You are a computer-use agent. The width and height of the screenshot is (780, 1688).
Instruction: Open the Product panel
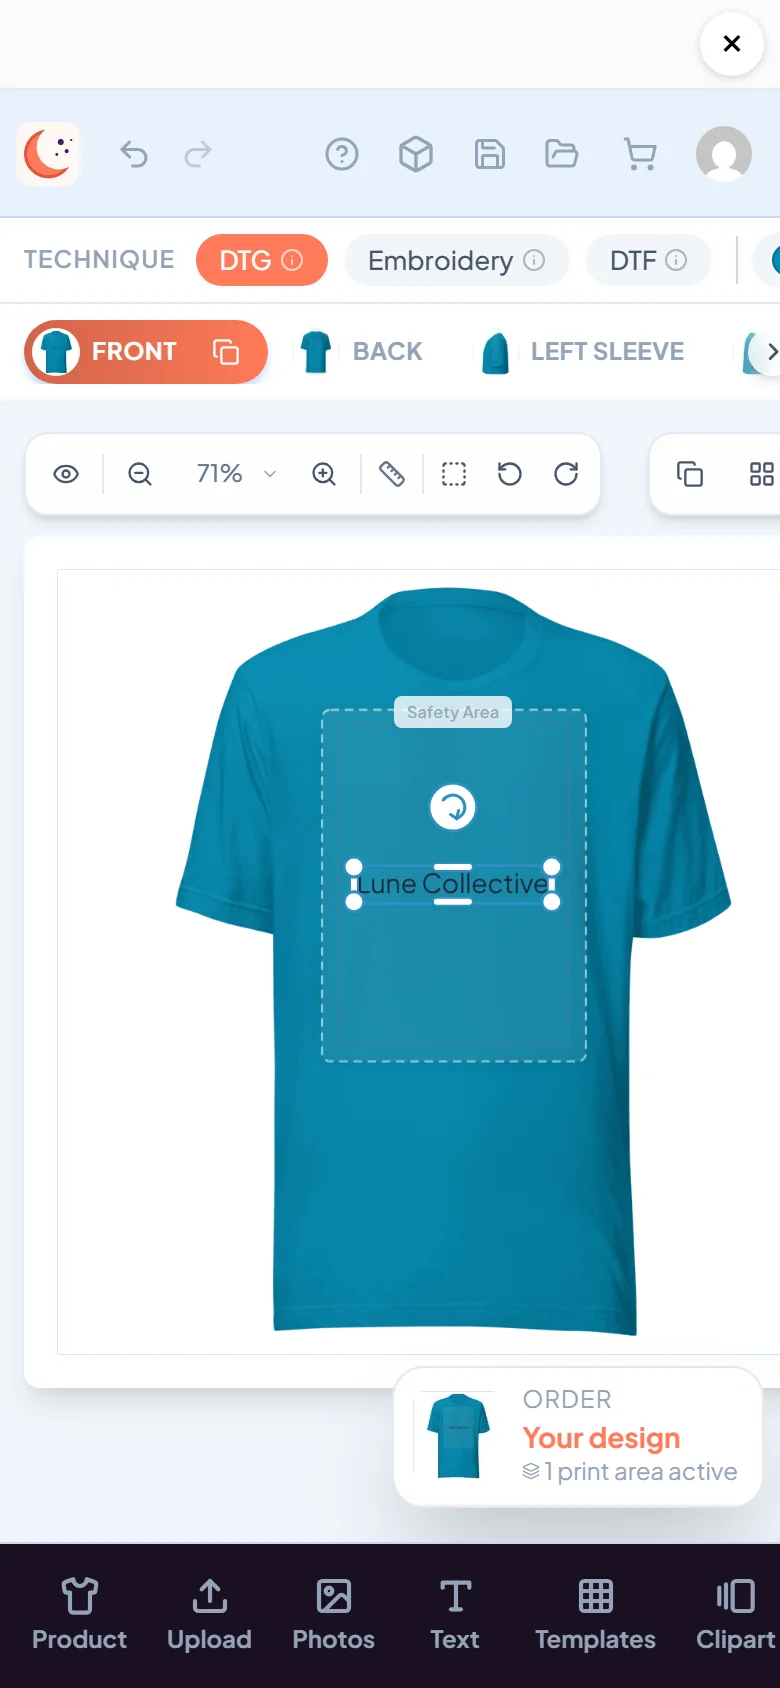tap(80, 1614)
